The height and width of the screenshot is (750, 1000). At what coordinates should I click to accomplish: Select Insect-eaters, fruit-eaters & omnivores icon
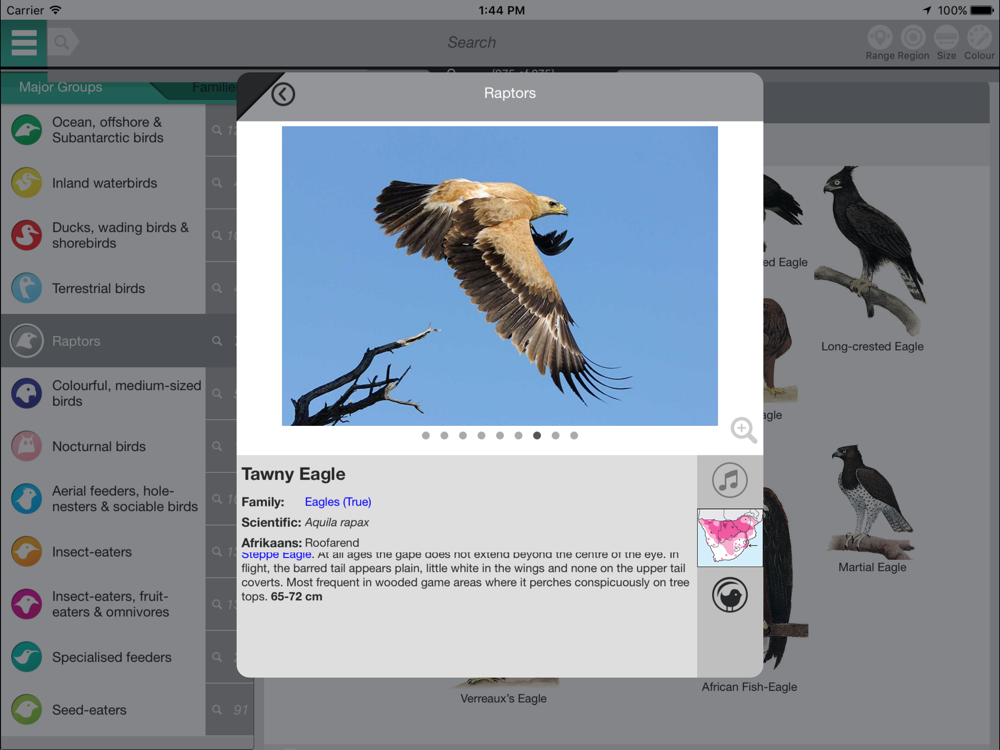click(x=26, y=604)
